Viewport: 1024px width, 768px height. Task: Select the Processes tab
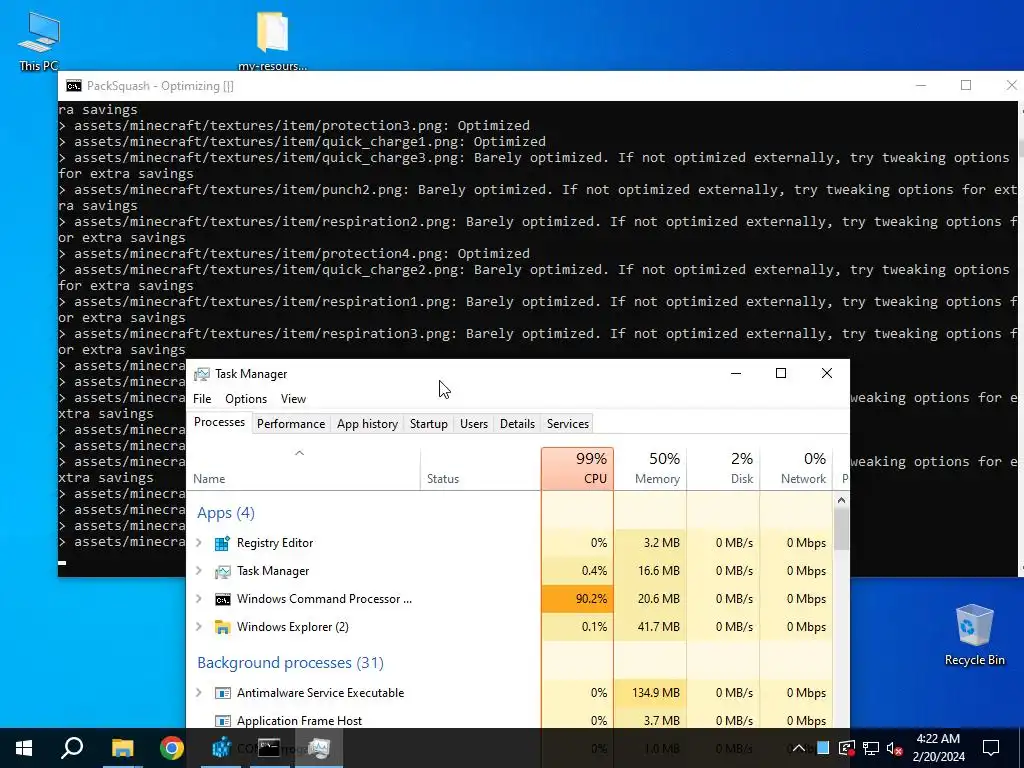click(x=219, y=423)
